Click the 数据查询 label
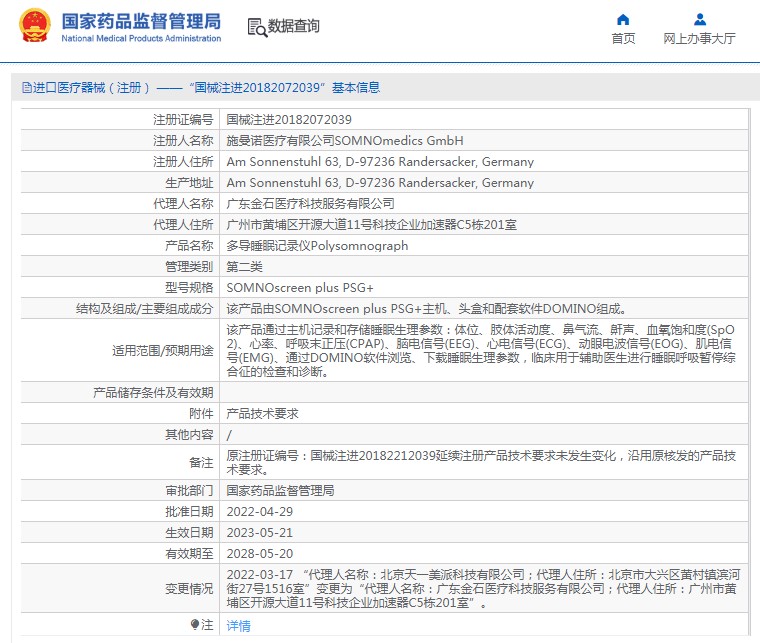Image resolution: width=760 pixels, height=643 pixels. point(294,26)
